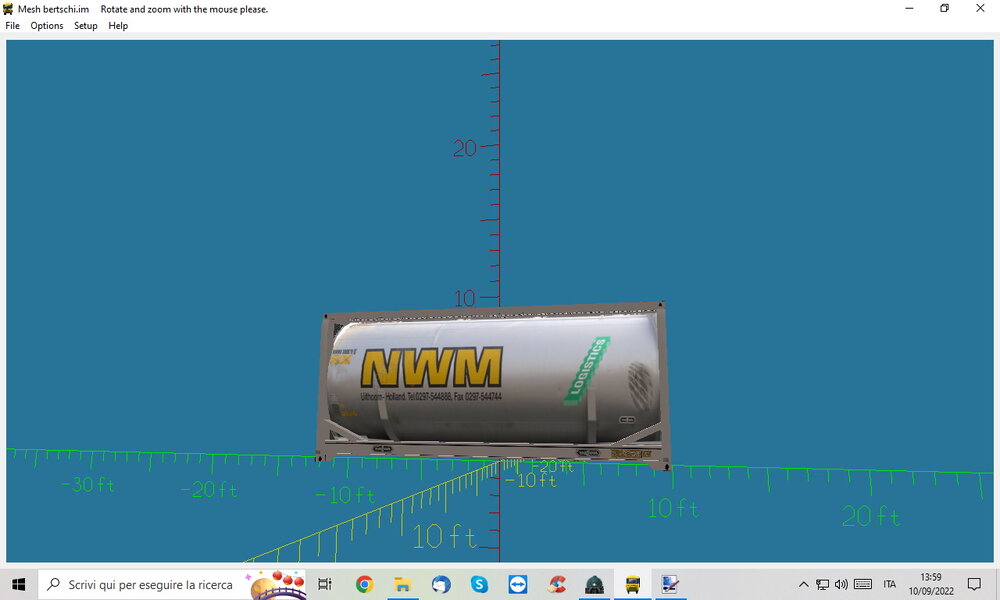
Task: Minimize the Mesh viewer window
Action: pos(909,8)
